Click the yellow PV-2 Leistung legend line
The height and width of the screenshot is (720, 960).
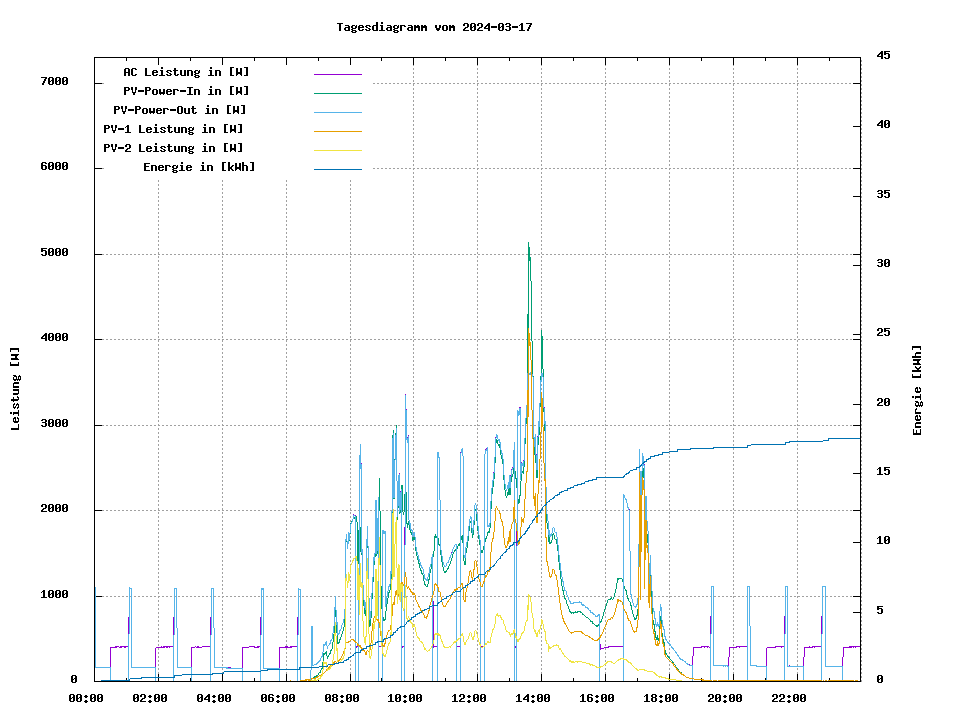click(x=337, y=150)
